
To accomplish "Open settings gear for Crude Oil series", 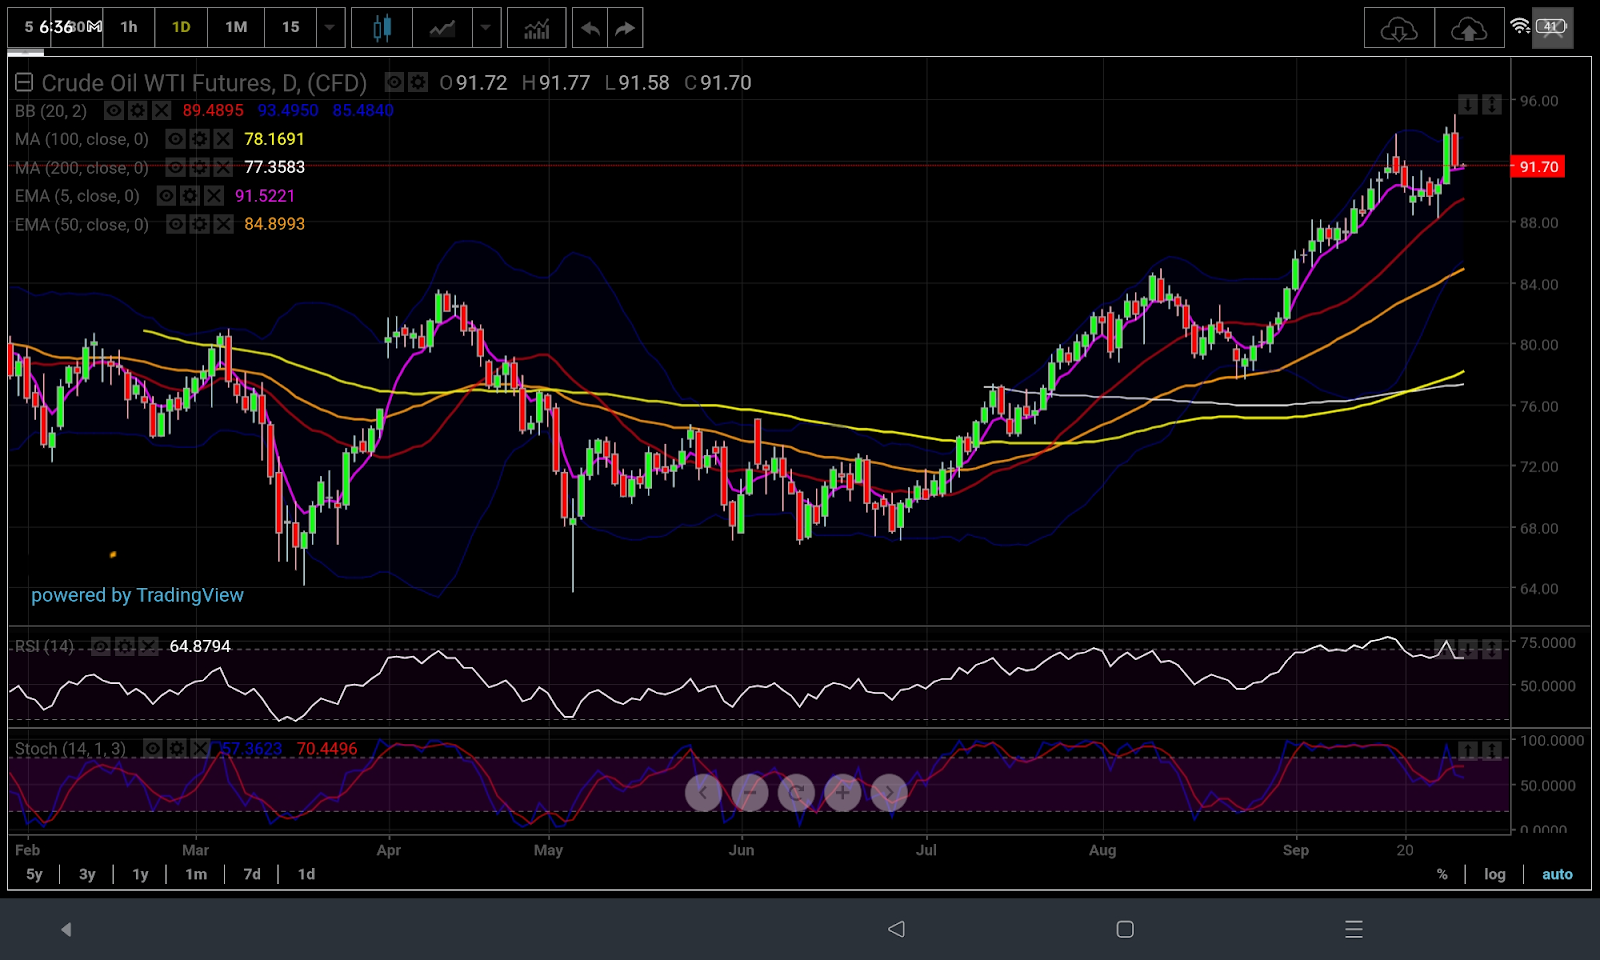I will (x=418, y=82).
